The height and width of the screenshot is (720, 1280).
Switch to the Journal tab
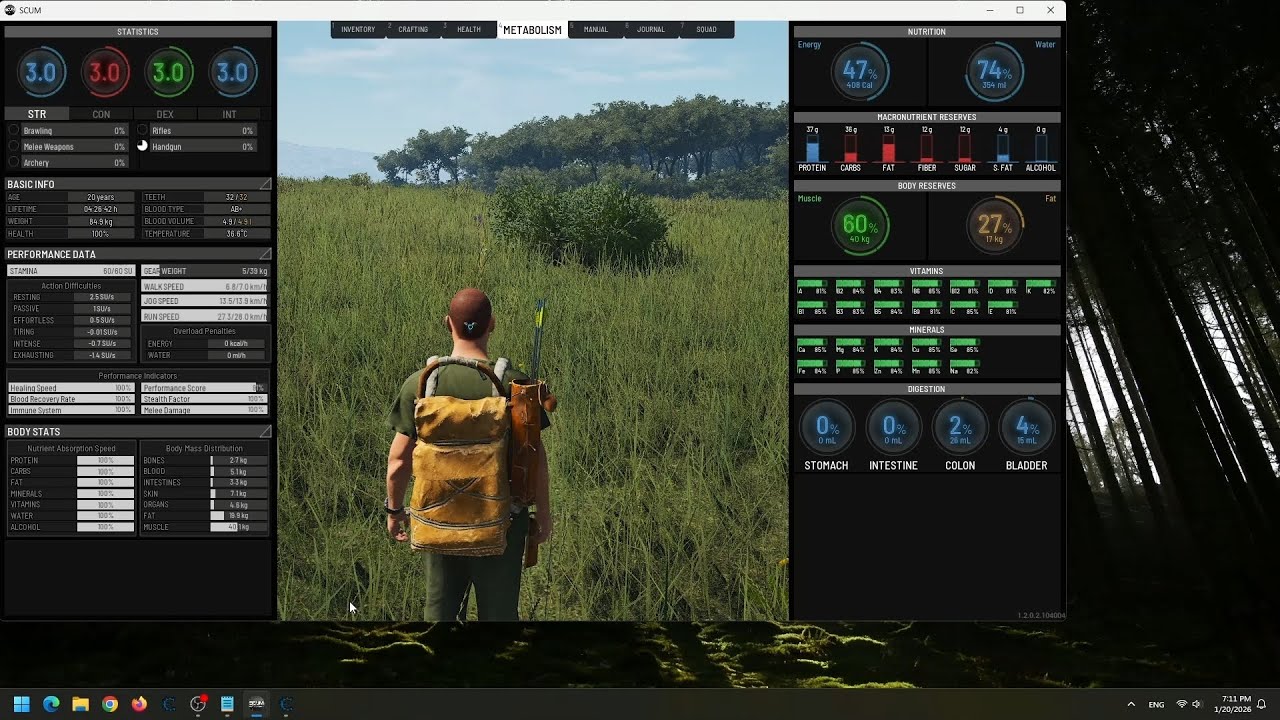(651, 30)
